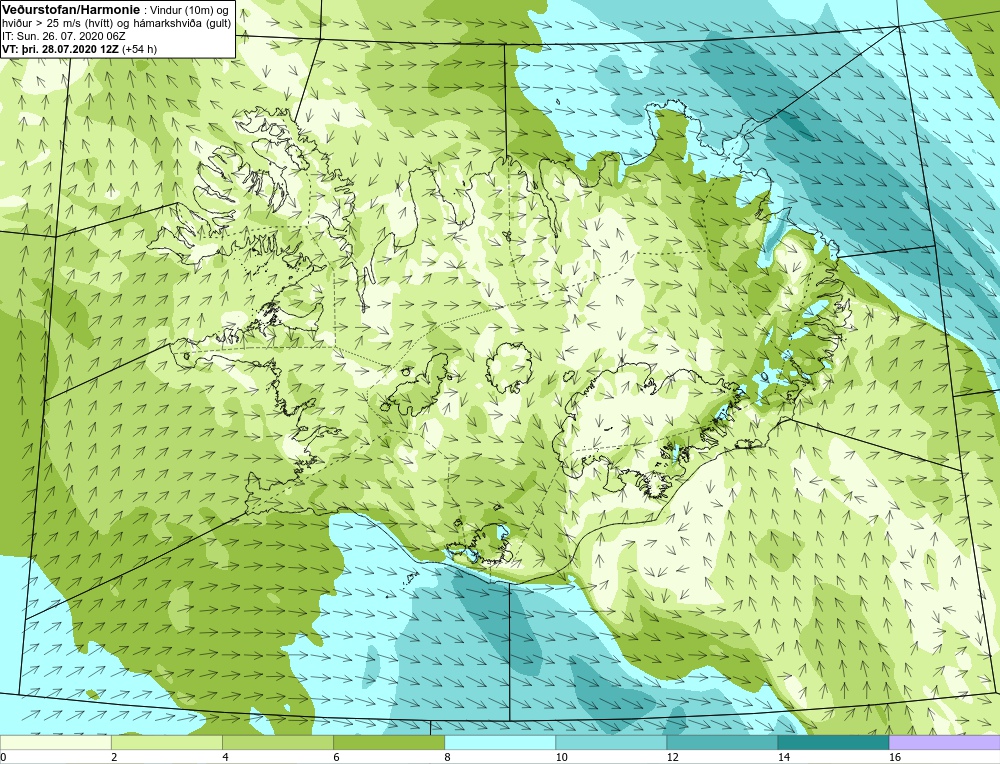Click the 8-10 m/s light cyan legend swatch
This screenshot has height=764, width=1000.
[x=499, y=742]
